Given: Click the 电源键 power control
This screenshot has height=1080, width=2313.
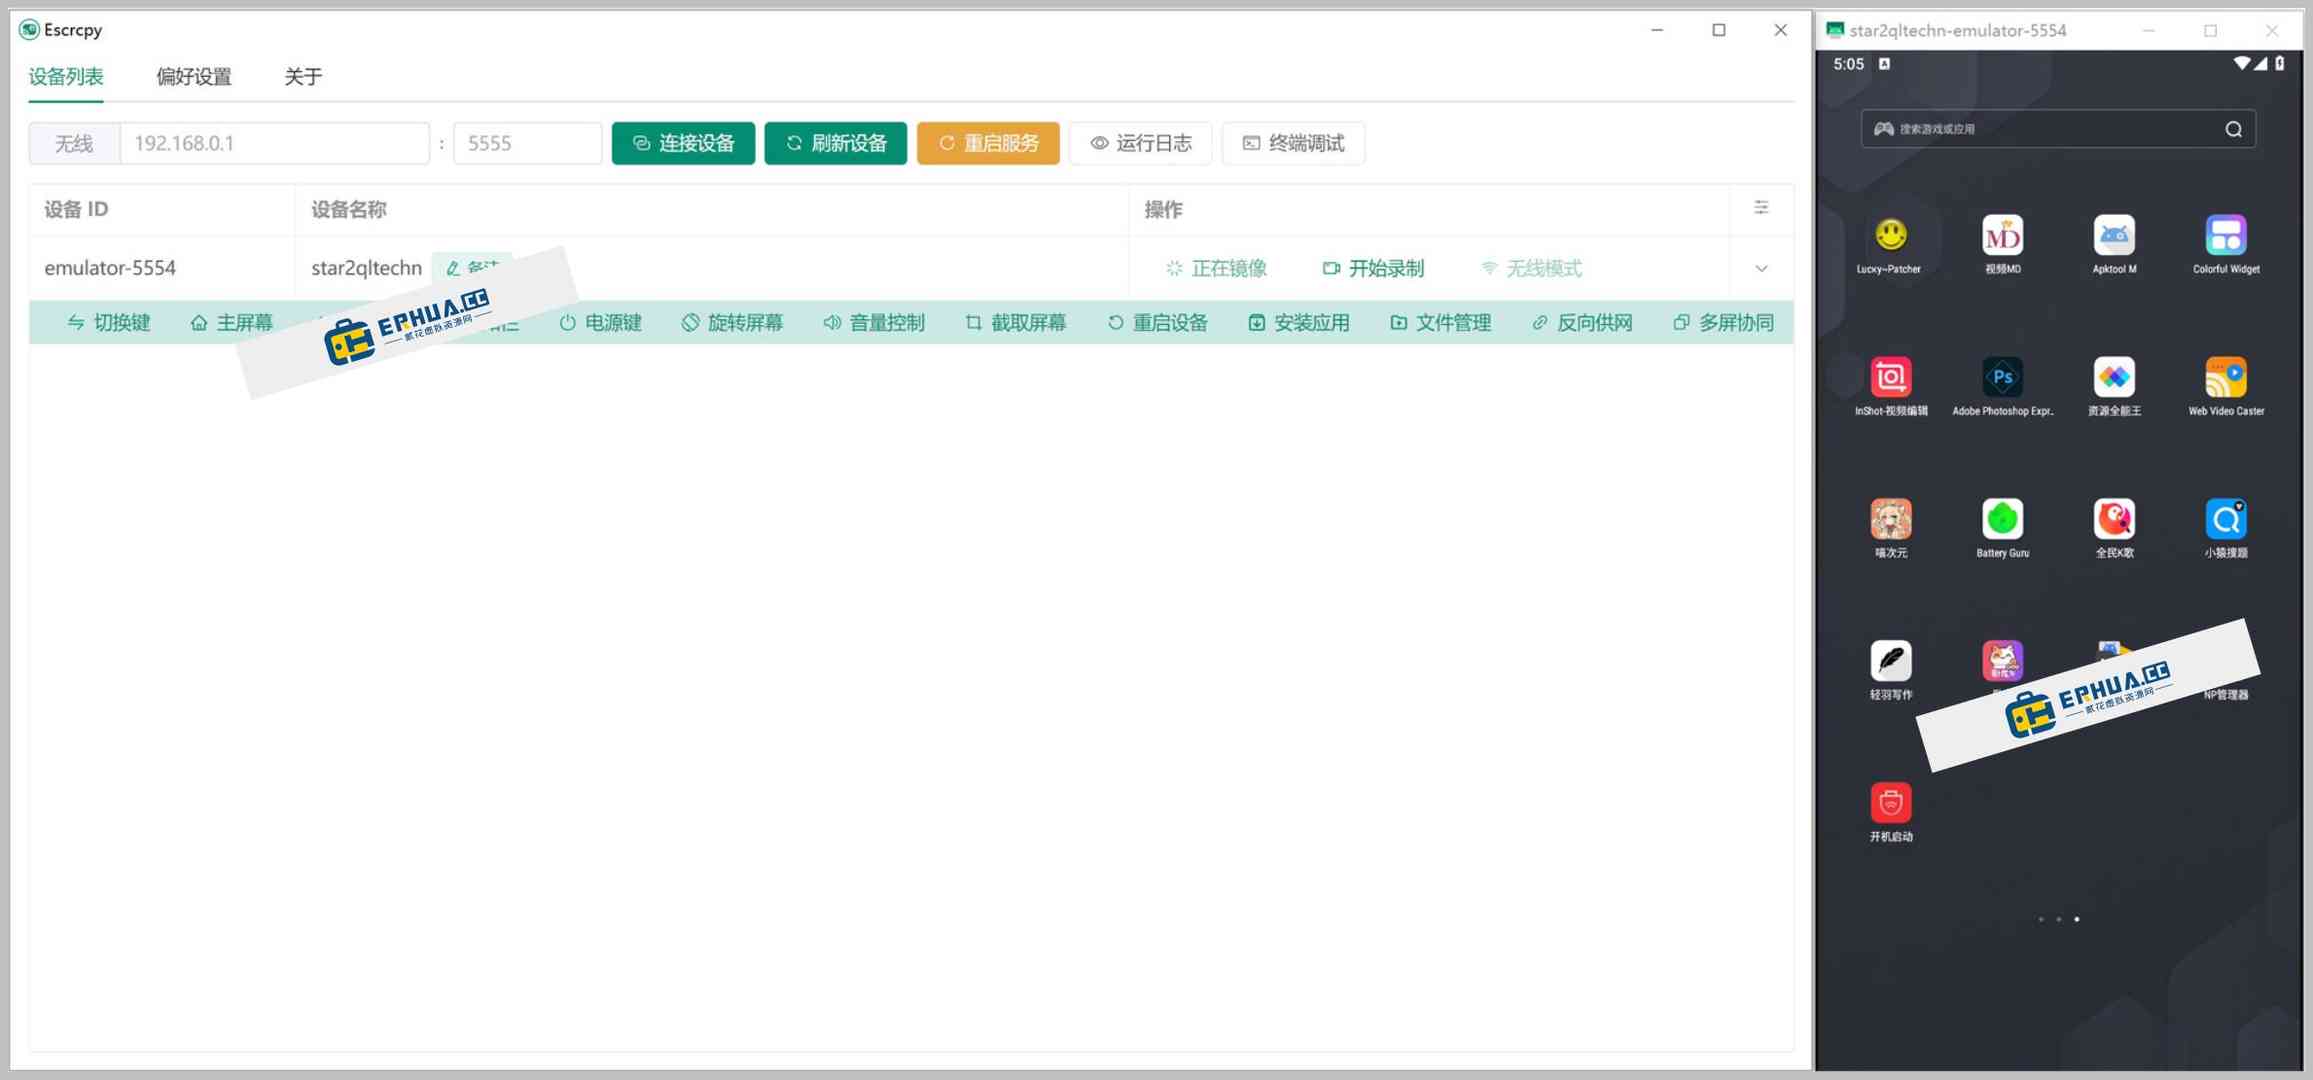Looking at the screenshot, I should (600, 322).
